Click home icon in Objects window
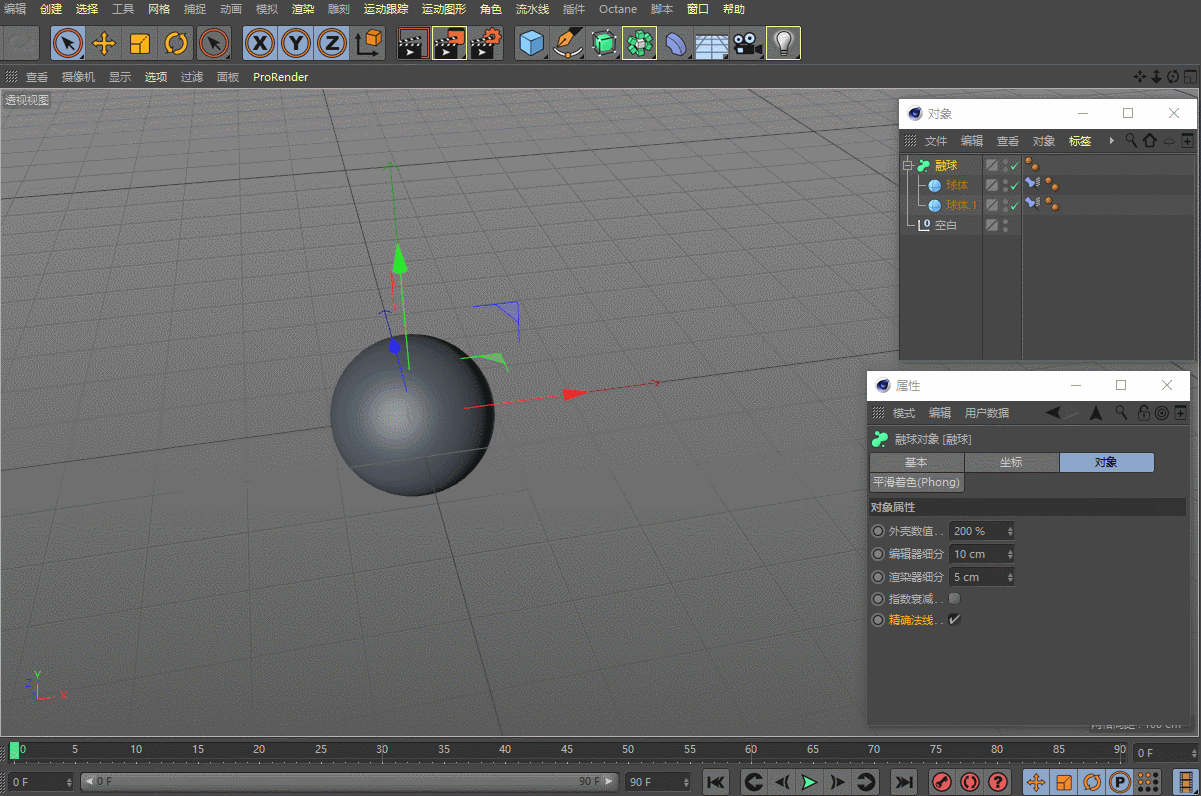Image resolution: width=1201 pixels, height=796 pixels. tap(1150, 141)
